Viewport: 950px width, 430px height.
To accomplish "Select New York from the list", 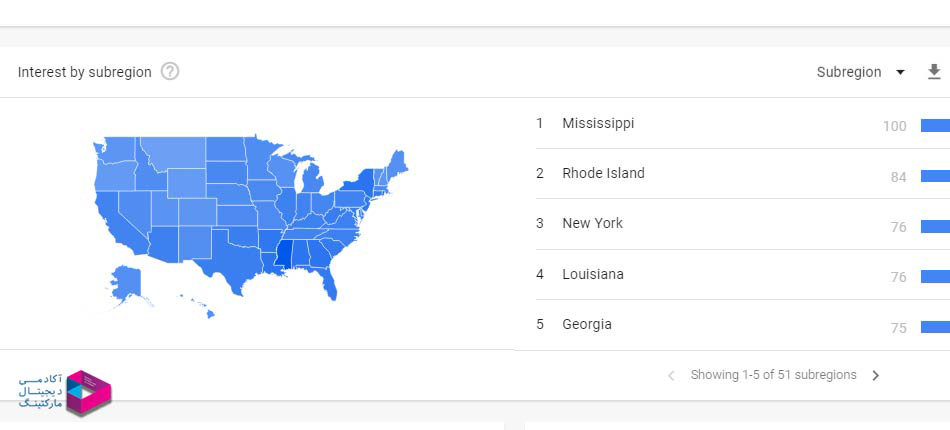I will point(592,224).
